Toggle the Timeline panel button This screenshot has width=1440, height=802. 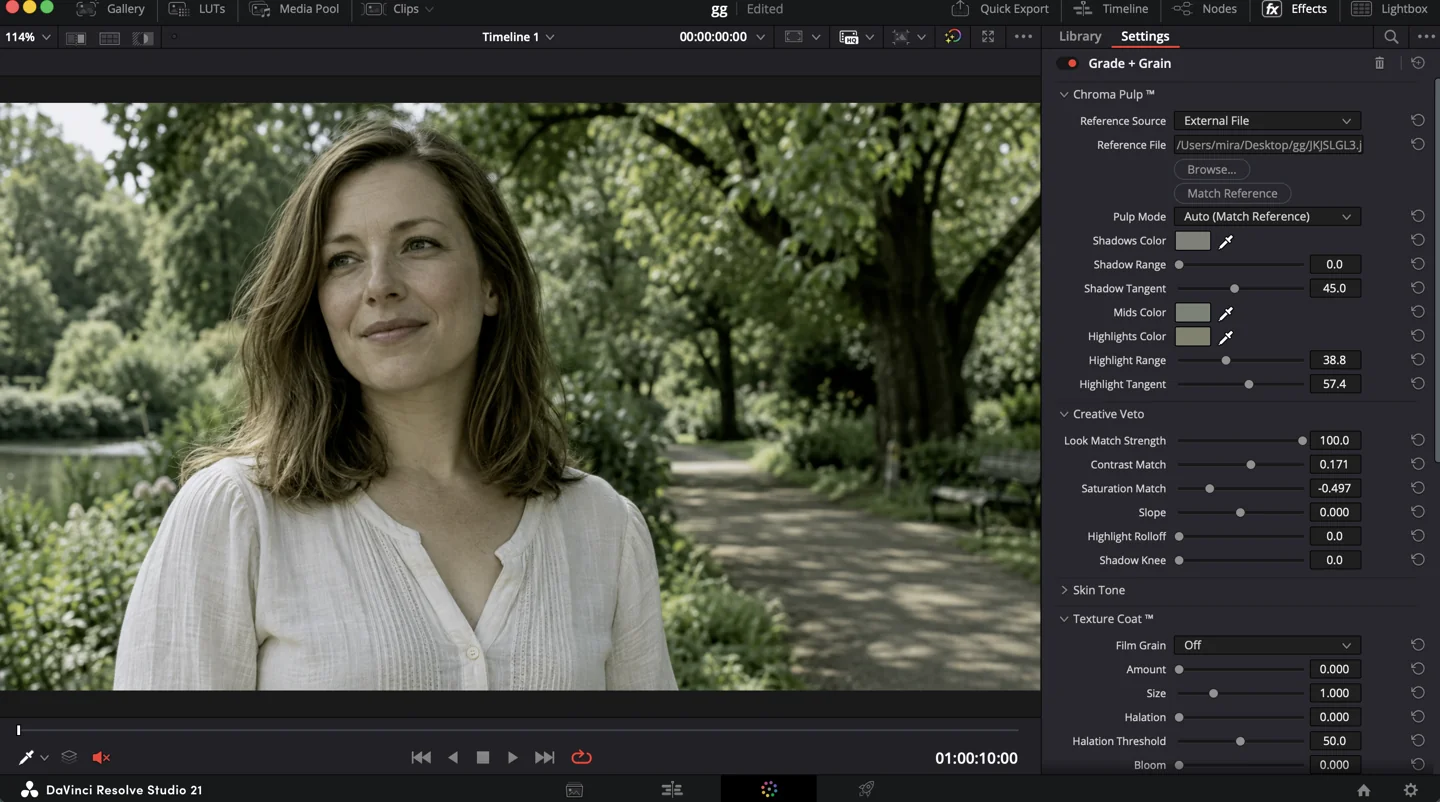coord(1110,9)
